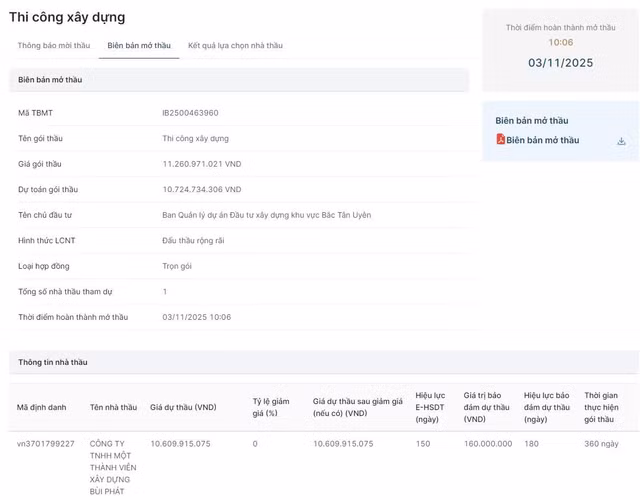Click the page title Thi công xây dựng

(67, 17)
